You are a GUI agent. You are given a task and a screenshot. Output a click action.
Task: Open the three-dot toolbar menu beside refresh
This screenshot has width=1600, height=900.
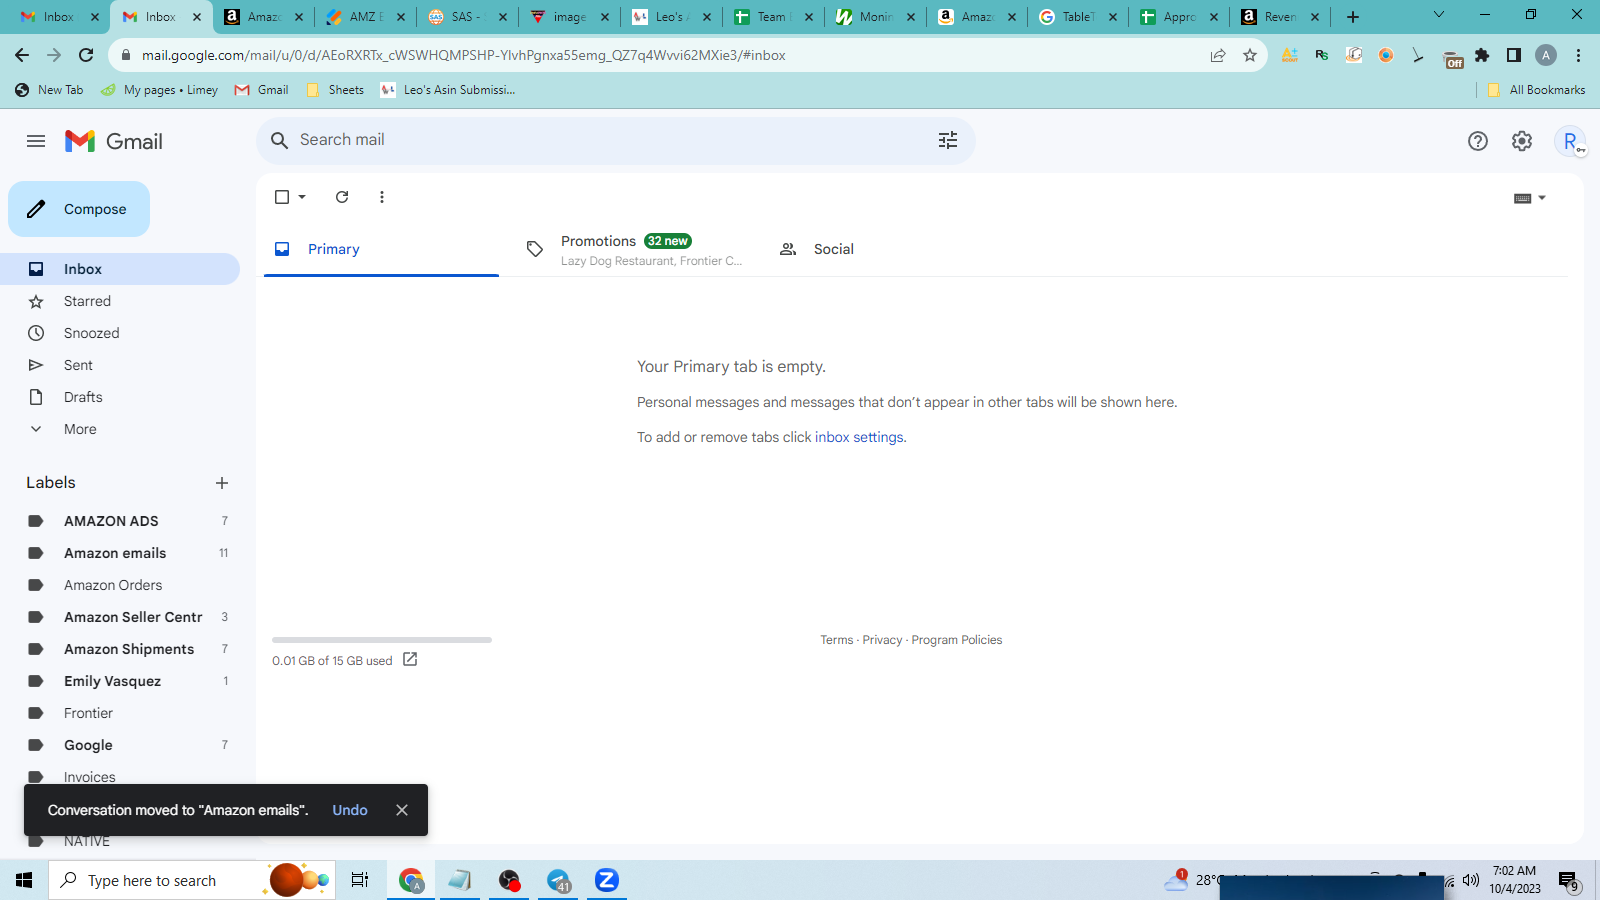(382, 197)
